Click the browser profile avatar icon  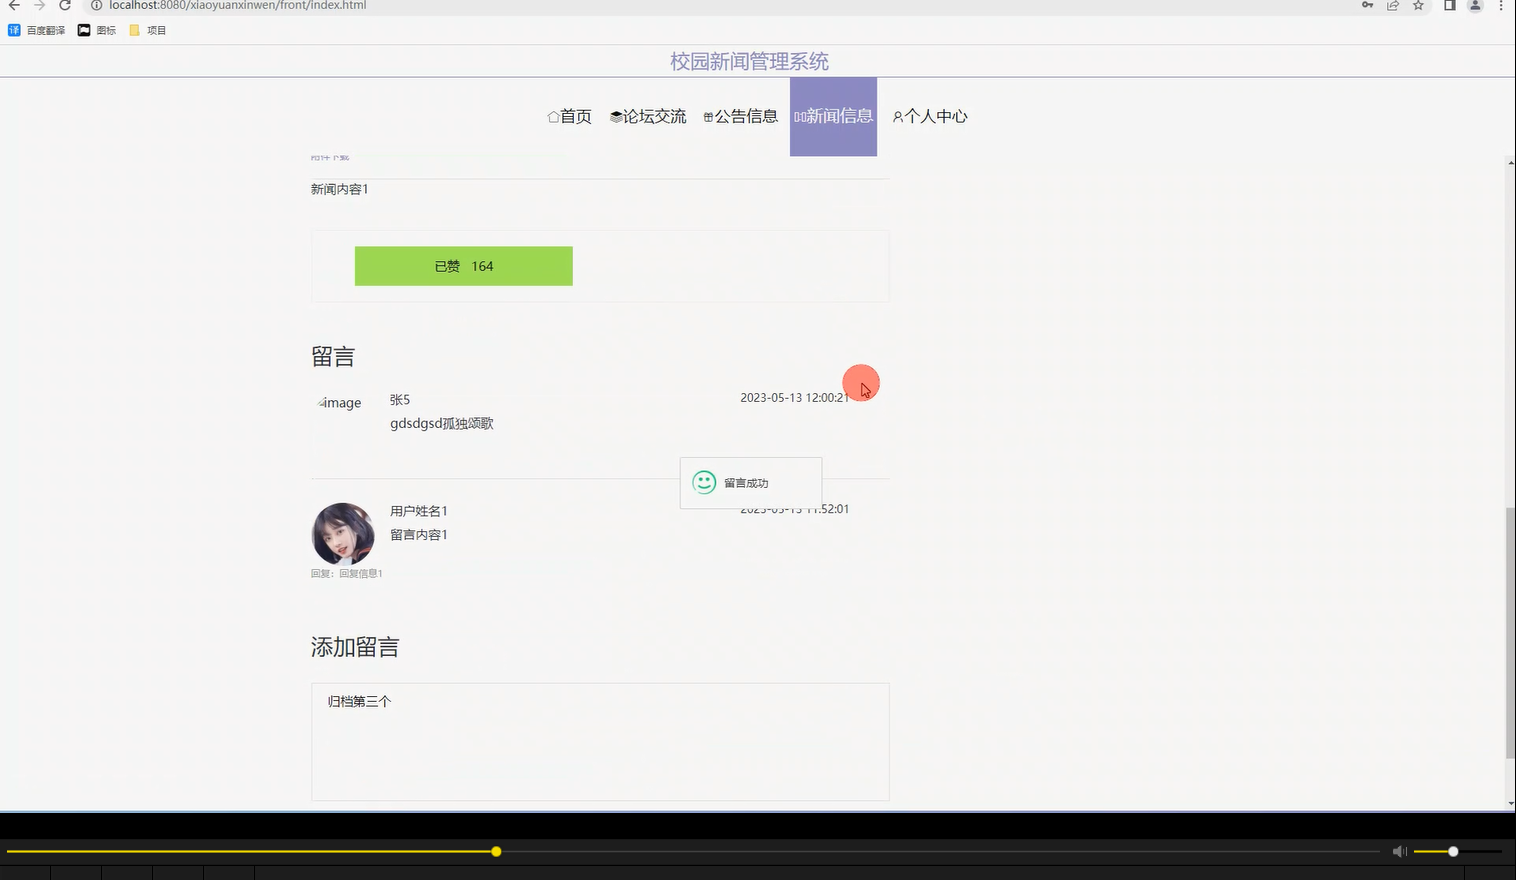tap(1473, 6)
